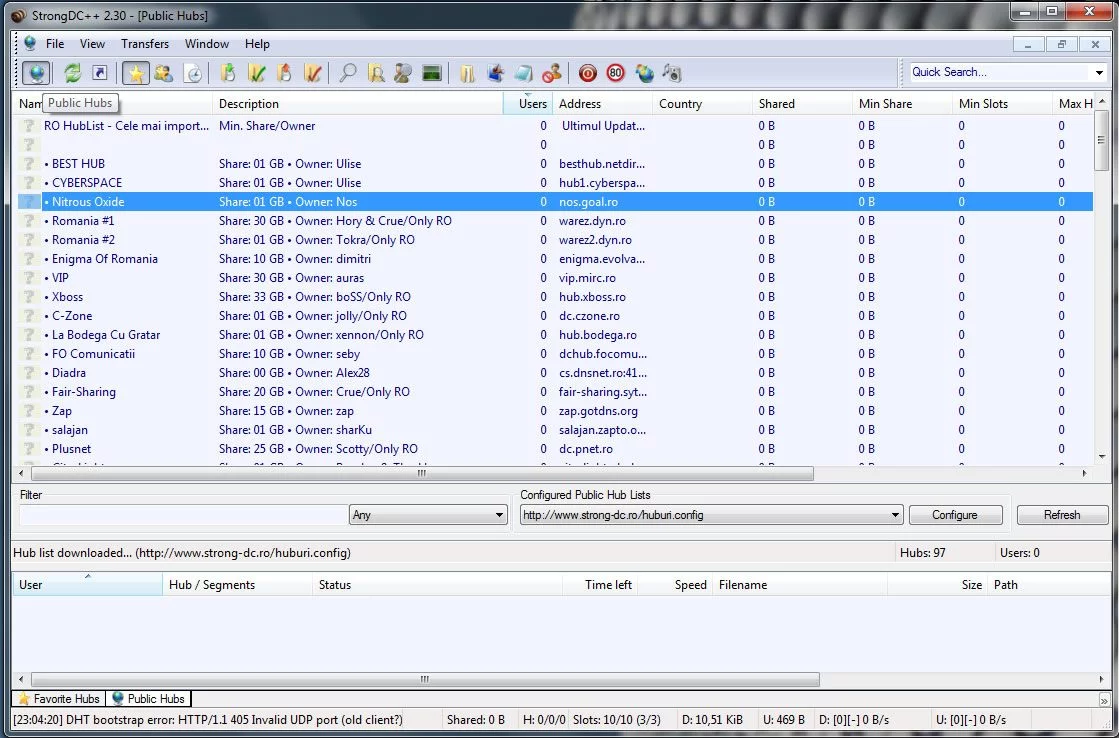Open Settings toolbar icon beside folder
This screenshot has height=738, width=1119.
(x=495, y=73)
